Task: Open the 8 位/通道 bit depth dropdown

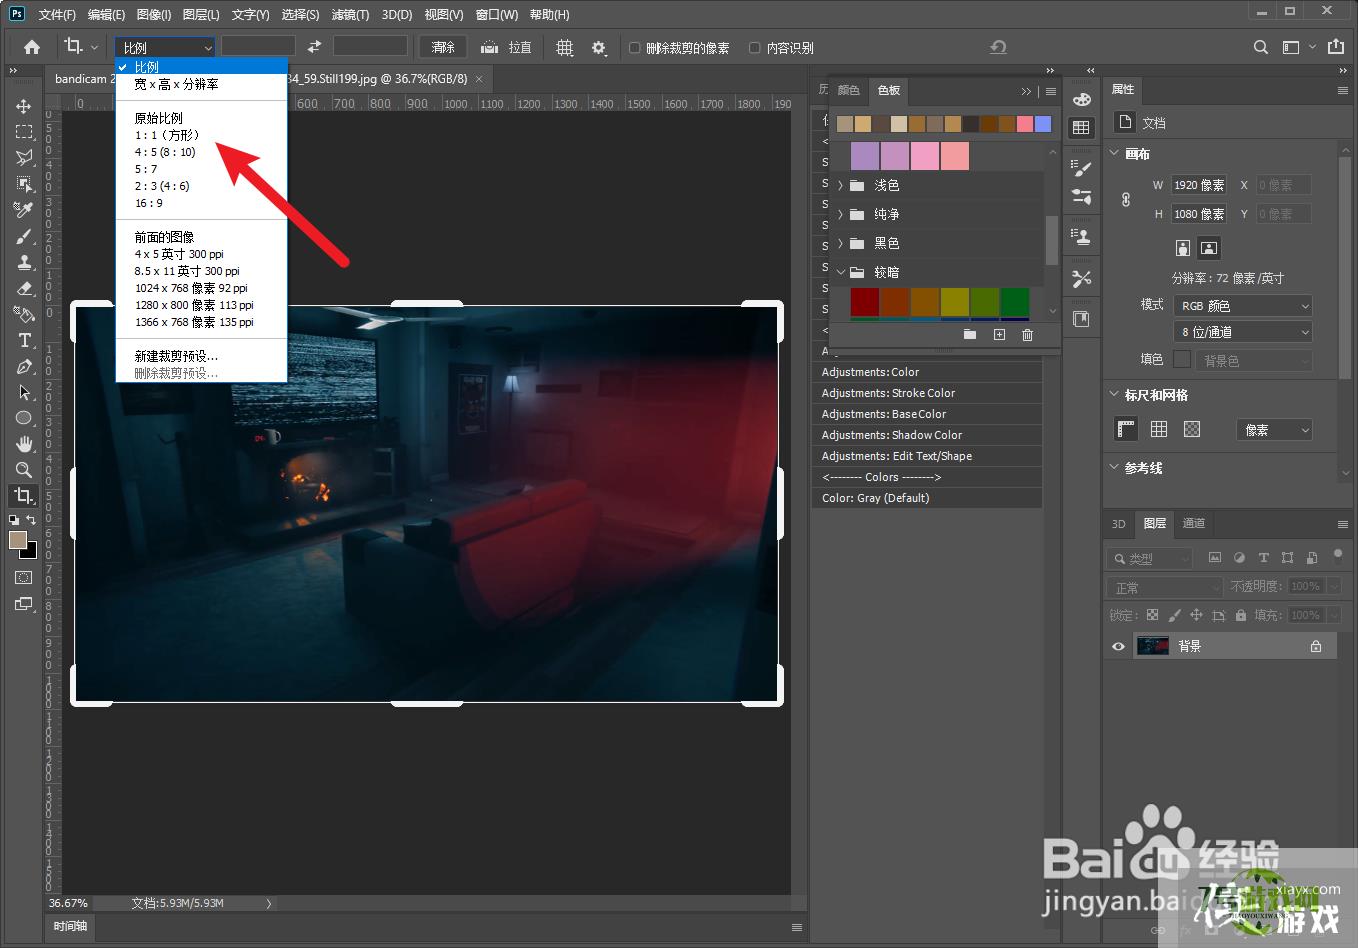Action: click(1242, 331)
